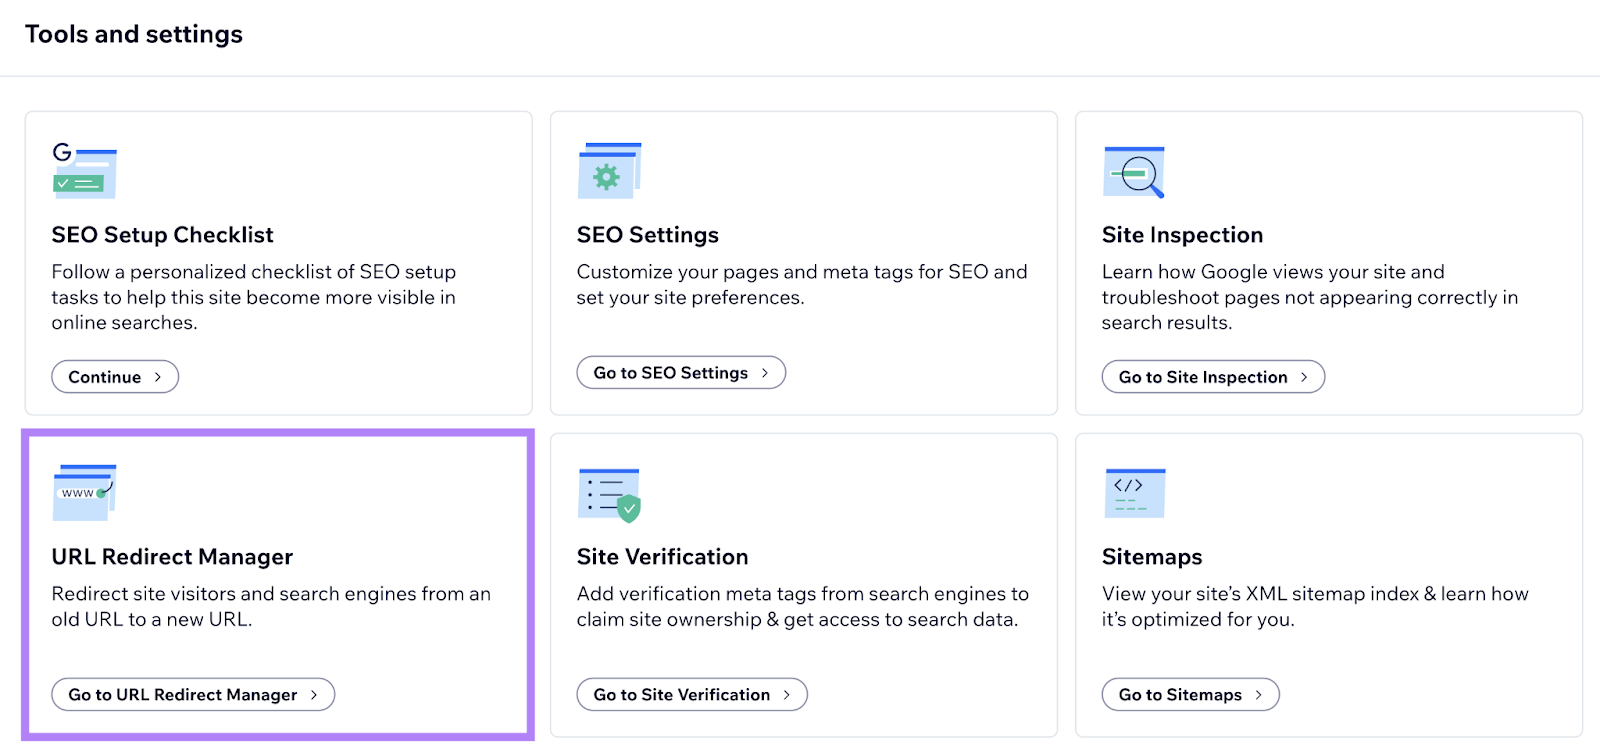Image resolution: width=1600 pixels, height=752 pixels.
Task: Open Go to Site Inspection
Action: (1212, 377)
